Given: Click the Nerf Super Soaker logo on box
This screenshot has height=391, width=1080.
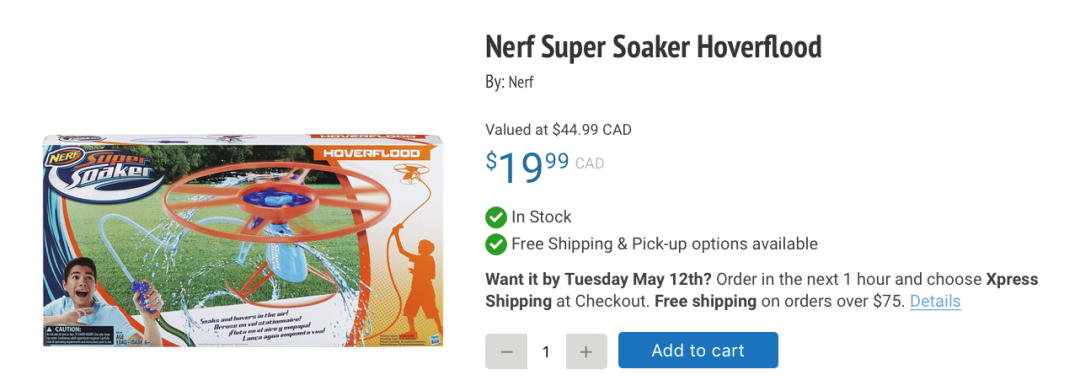Looking at the screenshot, I should [x=102, y=172].
